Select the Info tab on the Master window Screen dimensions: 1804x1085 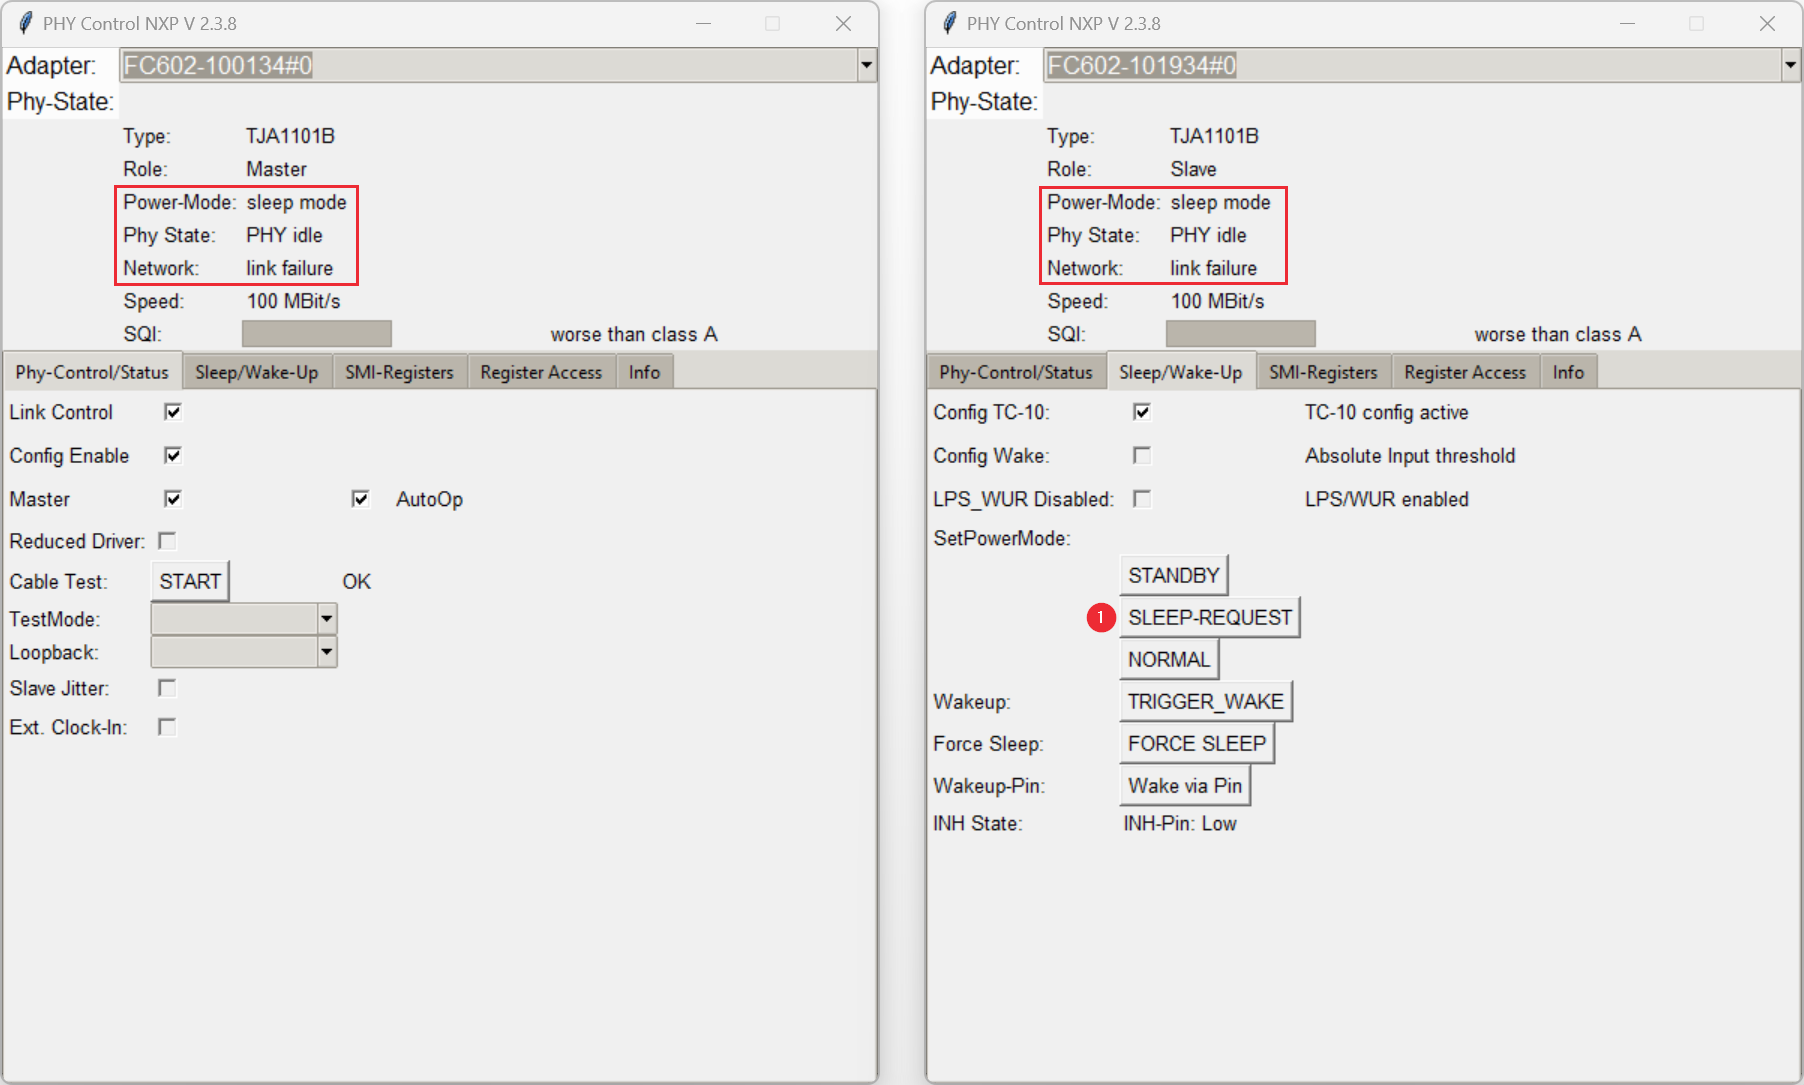click(x=644, y=371)
